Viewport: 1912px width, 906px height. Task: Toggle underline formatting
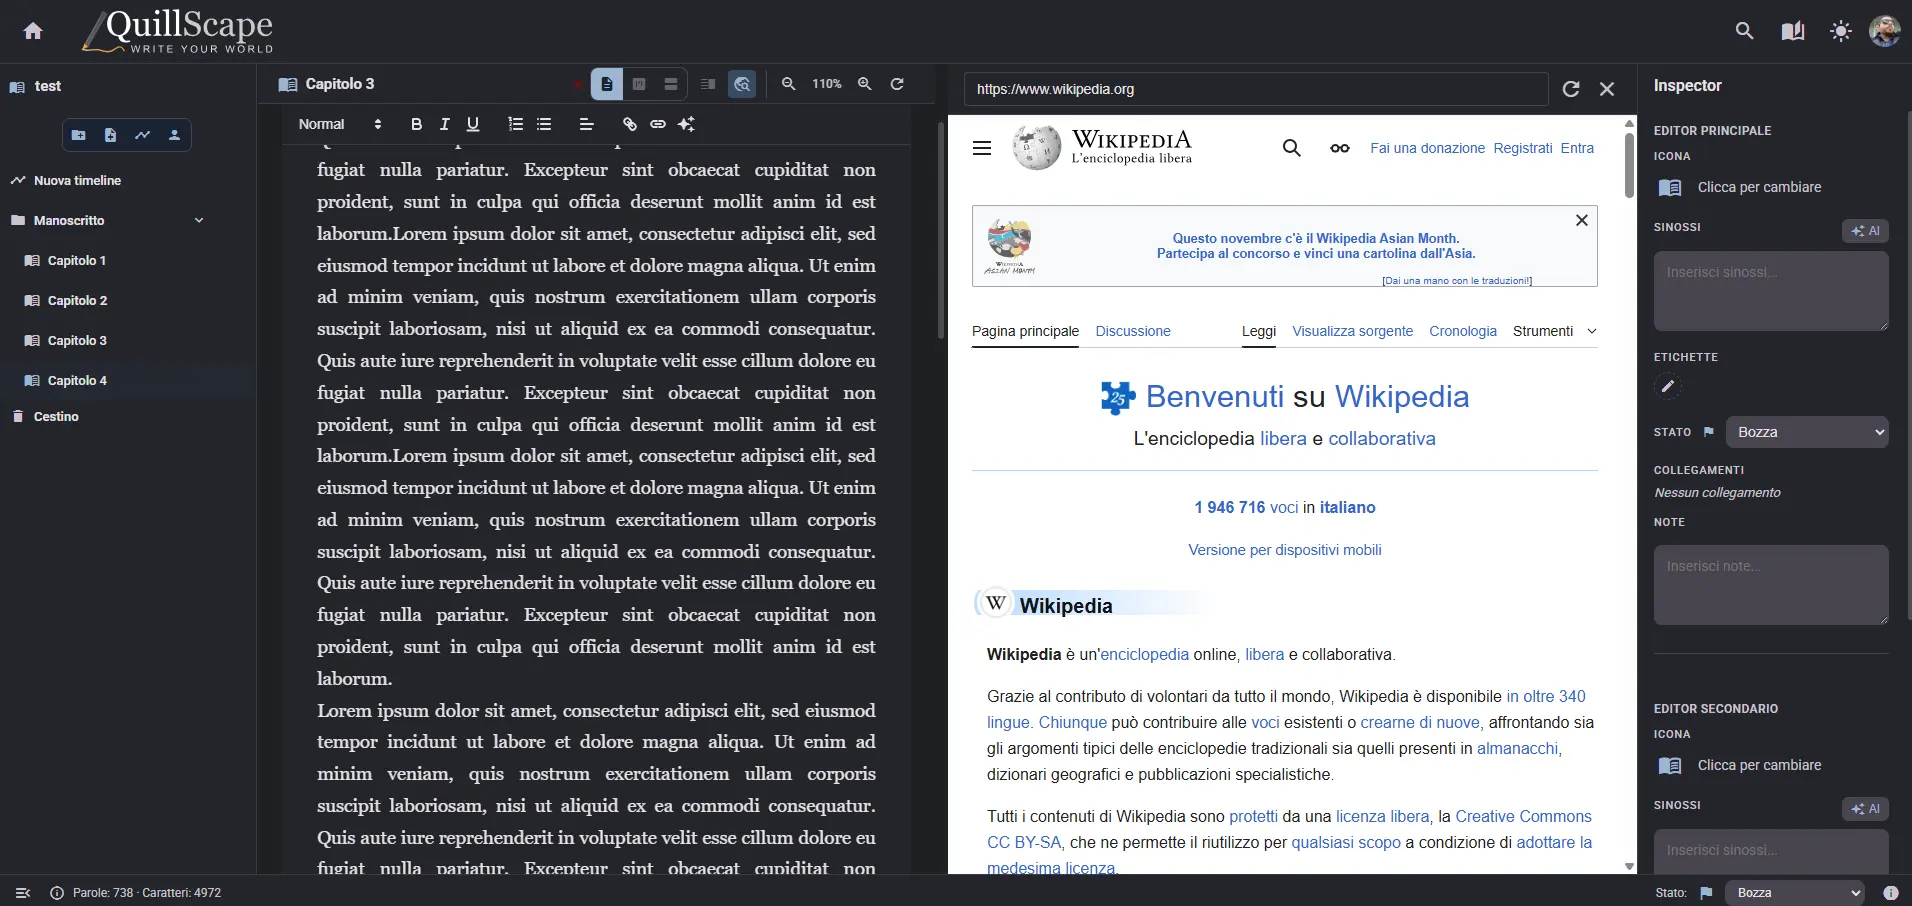472,124
